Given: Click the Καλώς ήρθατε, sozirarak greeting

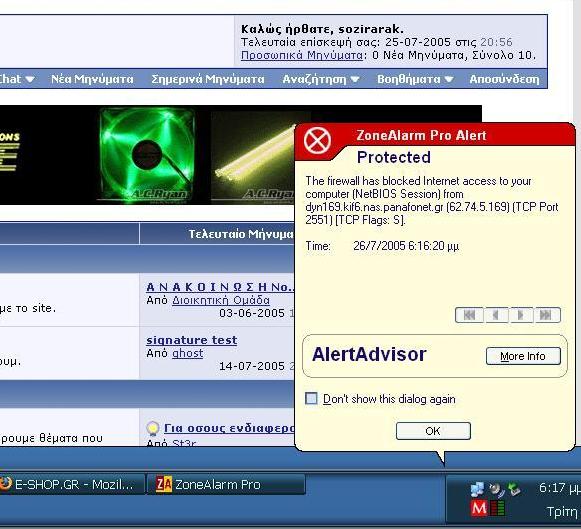Looking at the screenshot, I should pyautogui.click(x=322, y=29).
